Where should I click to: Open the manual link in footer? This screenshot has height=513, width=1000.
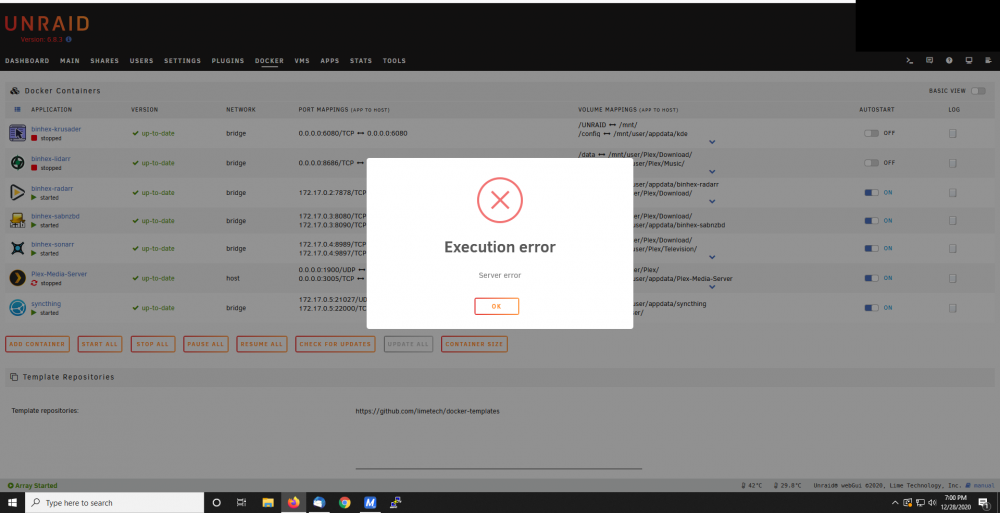click(x=982, y=486)
